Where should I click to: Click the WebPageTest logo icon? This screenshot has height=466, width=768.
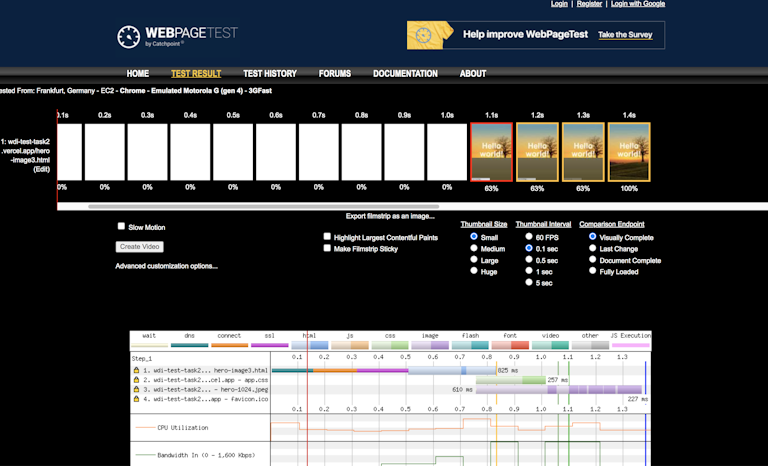click(x=129, y=37)
